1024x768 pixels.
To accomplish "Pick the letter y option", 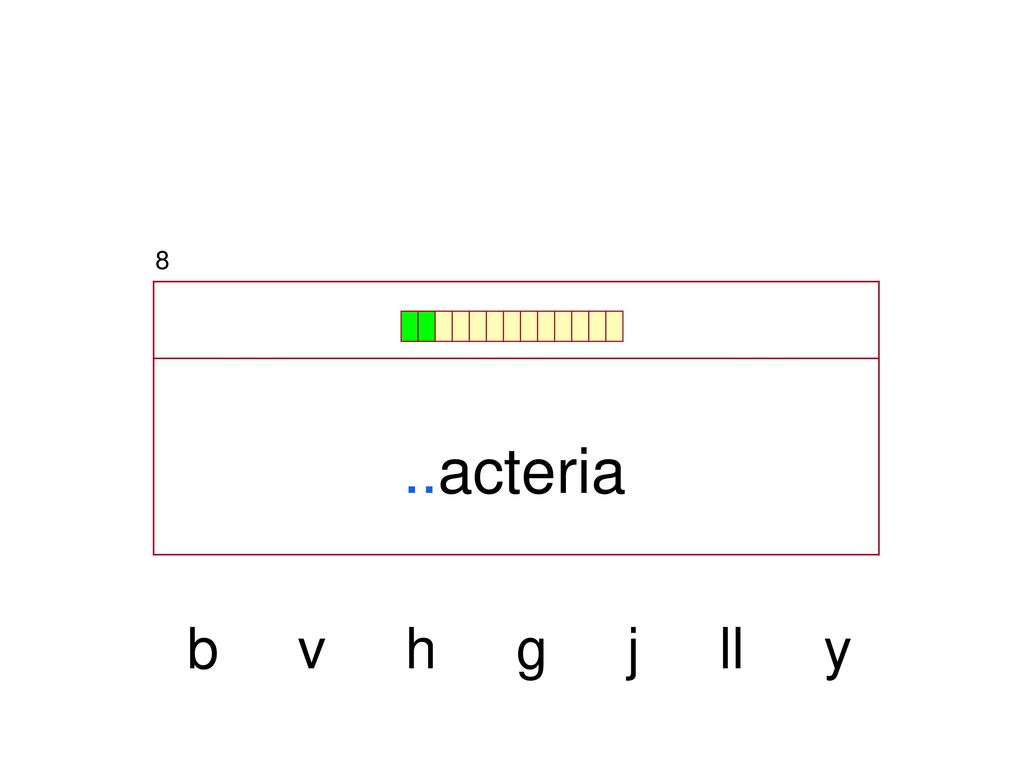I will [x=838, y=658].
